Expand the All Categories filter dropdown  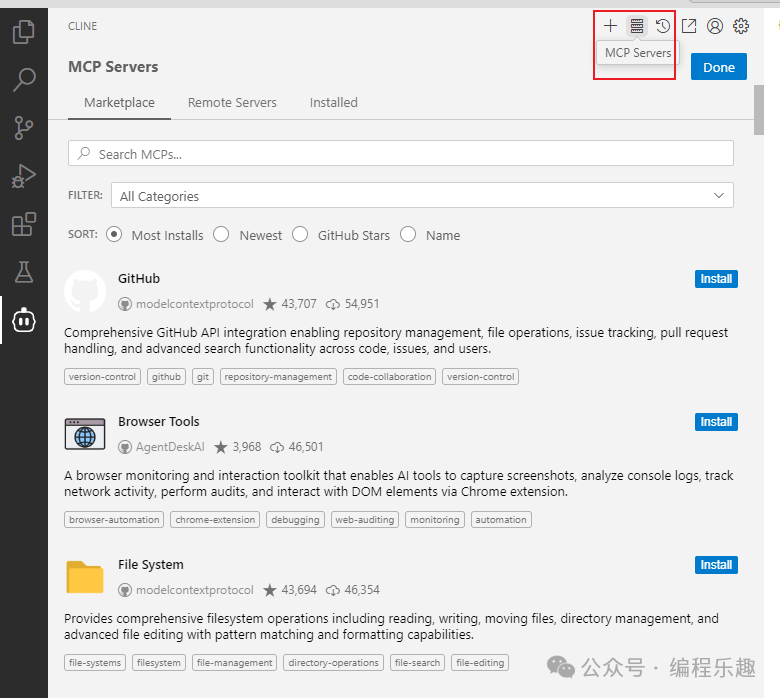(x=422, y=196)
